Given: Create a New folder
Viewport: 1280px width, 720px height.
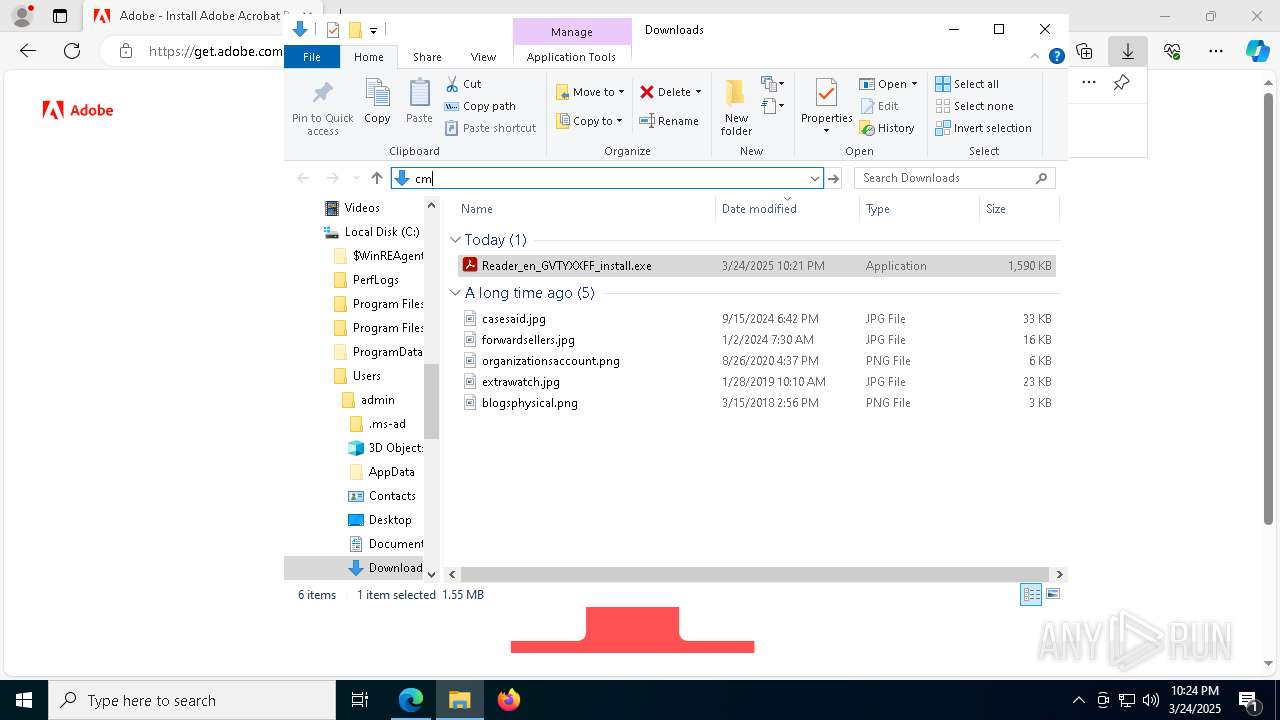Looking at the screenshot, I should tap(736, 107).
